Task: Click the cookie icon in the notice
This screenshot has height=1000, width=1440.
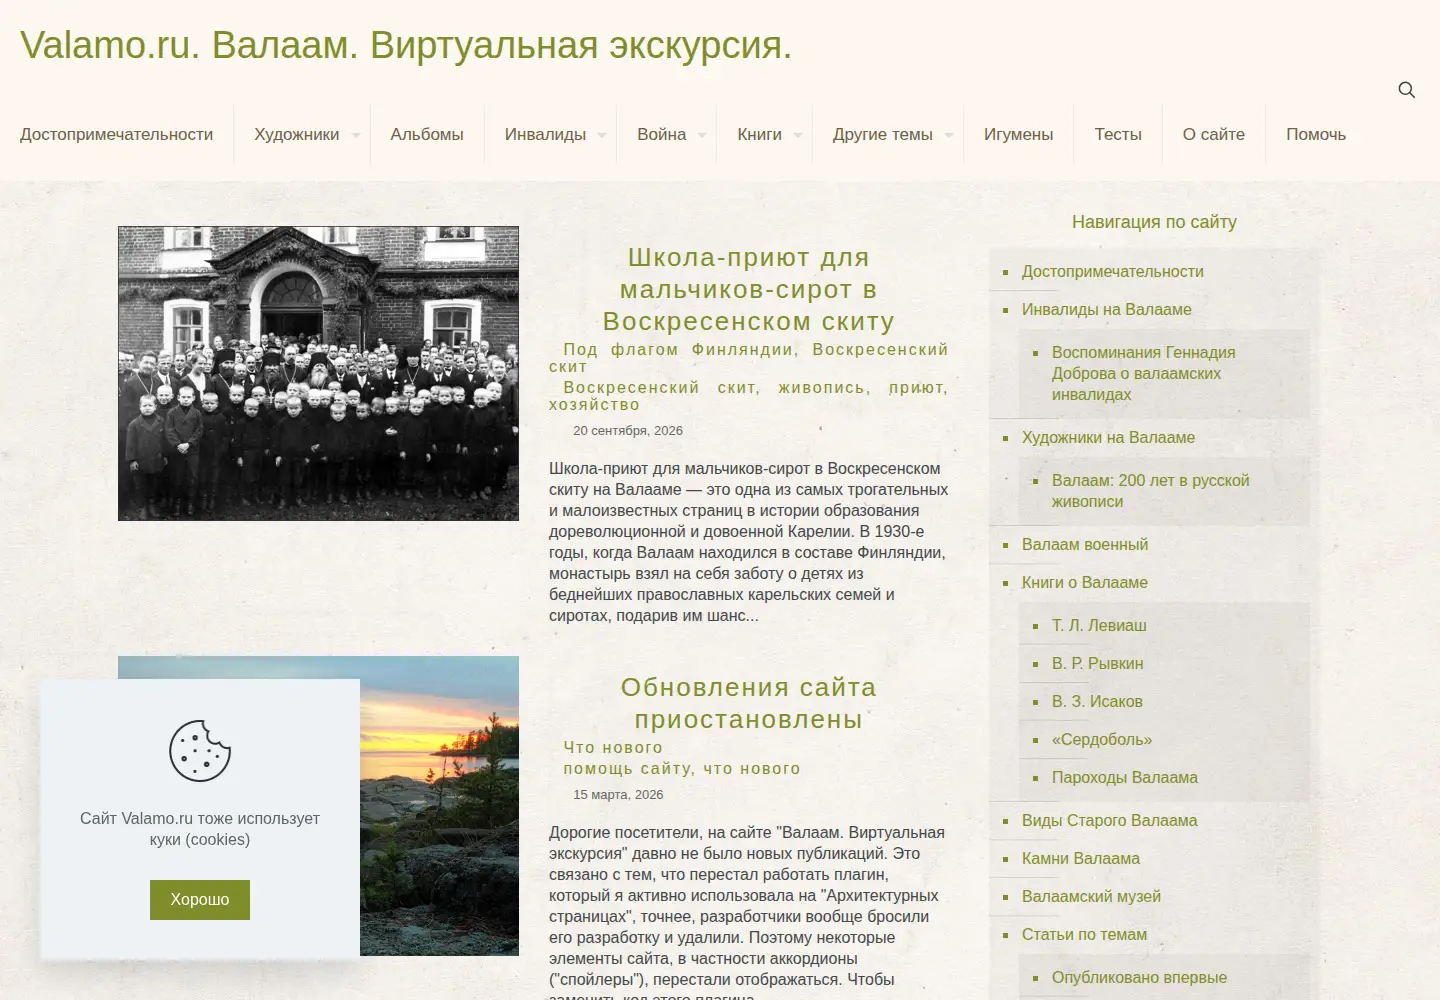Action: pos(200,750)
